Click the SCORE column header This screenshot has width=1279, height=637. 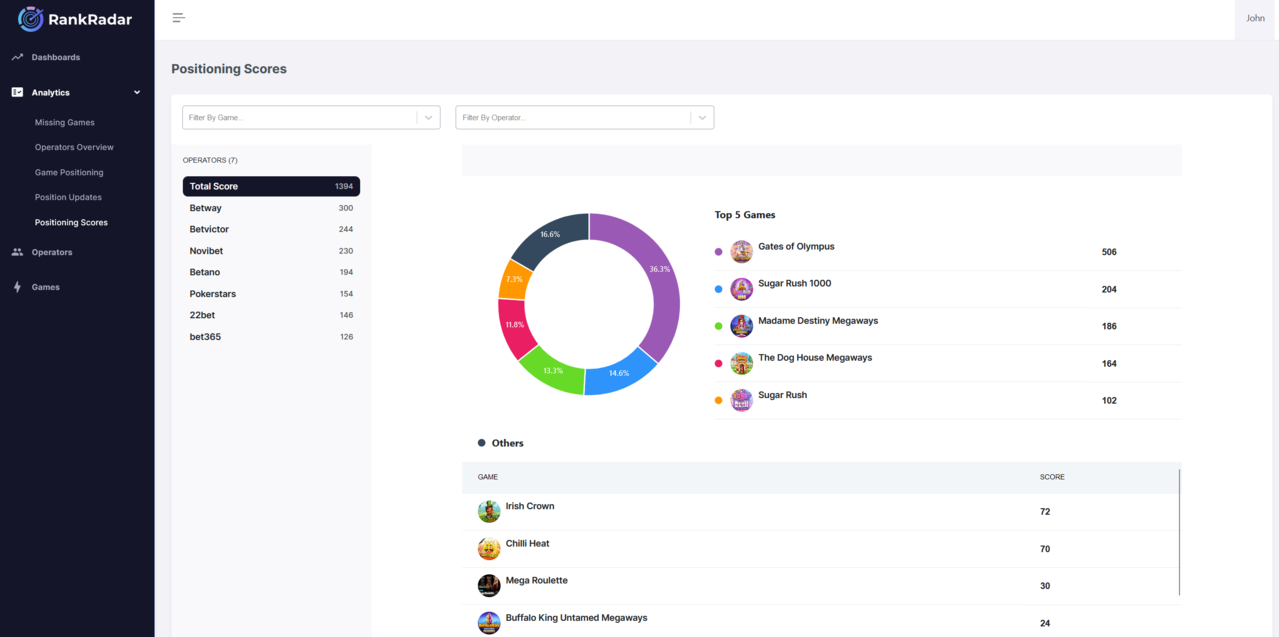[x=1052, y=477]
